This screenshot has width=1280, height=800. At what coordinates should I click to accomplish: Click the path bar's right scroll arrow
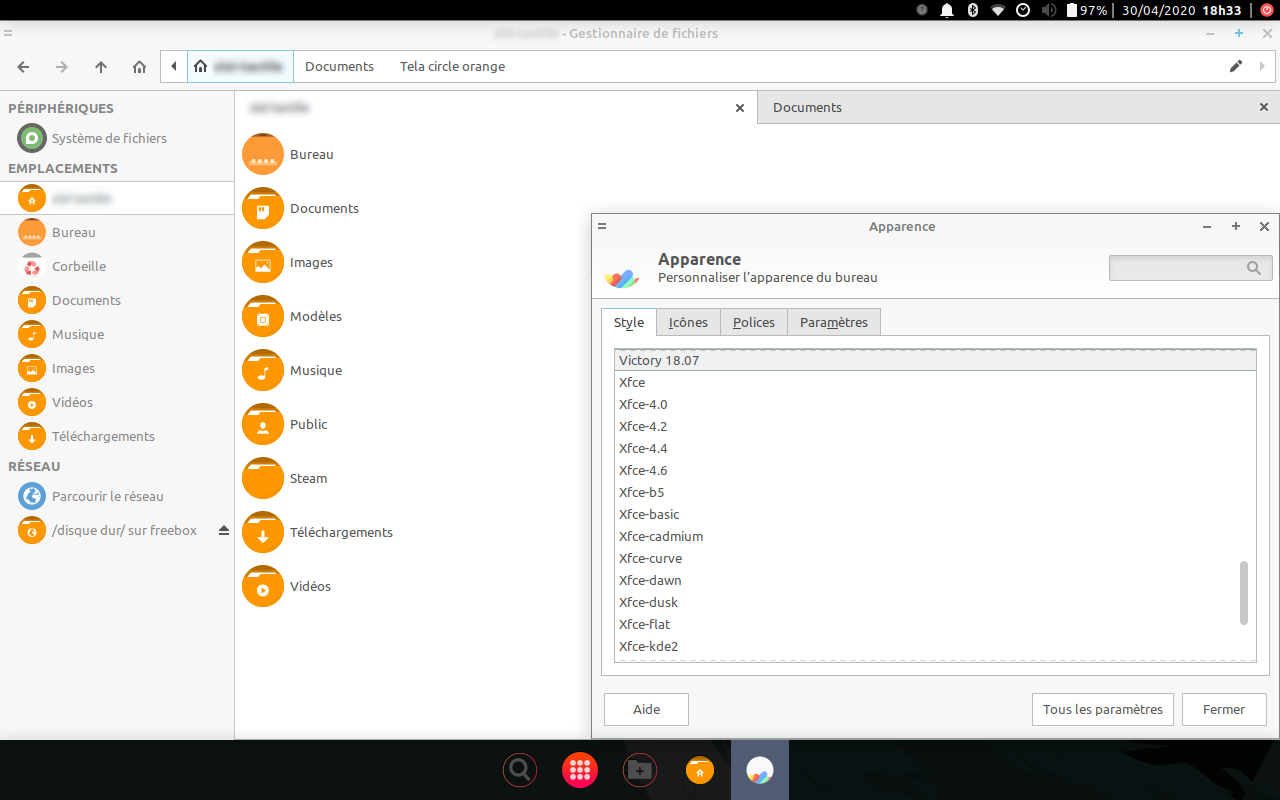click(x=1262, y=67)
